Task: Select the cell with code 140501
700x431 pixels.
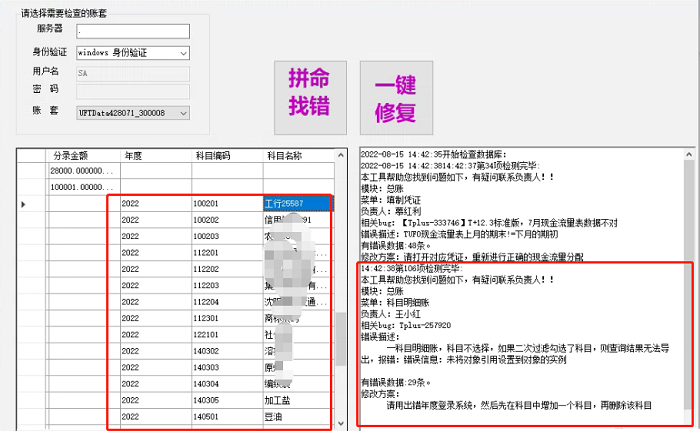Action: coord(228,417)
